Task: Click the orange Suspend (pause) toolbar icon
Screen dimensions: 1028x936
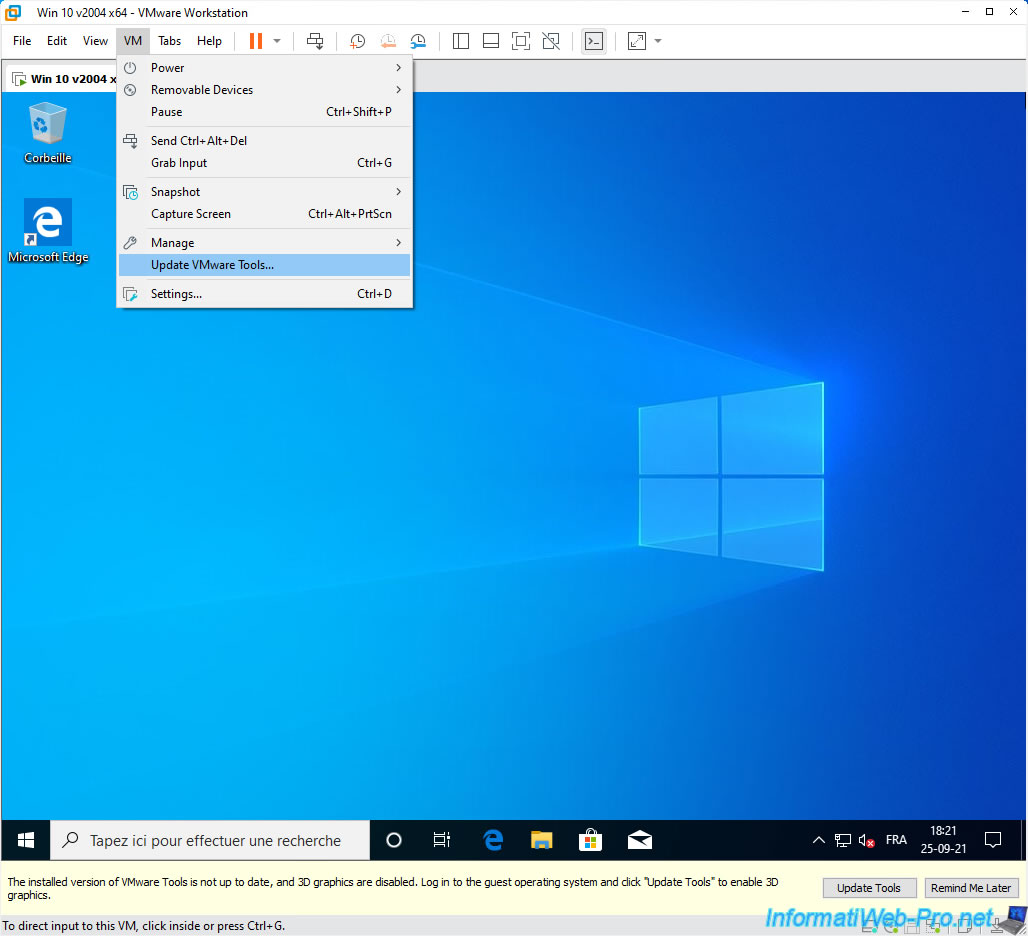Action: pos(256,41)
